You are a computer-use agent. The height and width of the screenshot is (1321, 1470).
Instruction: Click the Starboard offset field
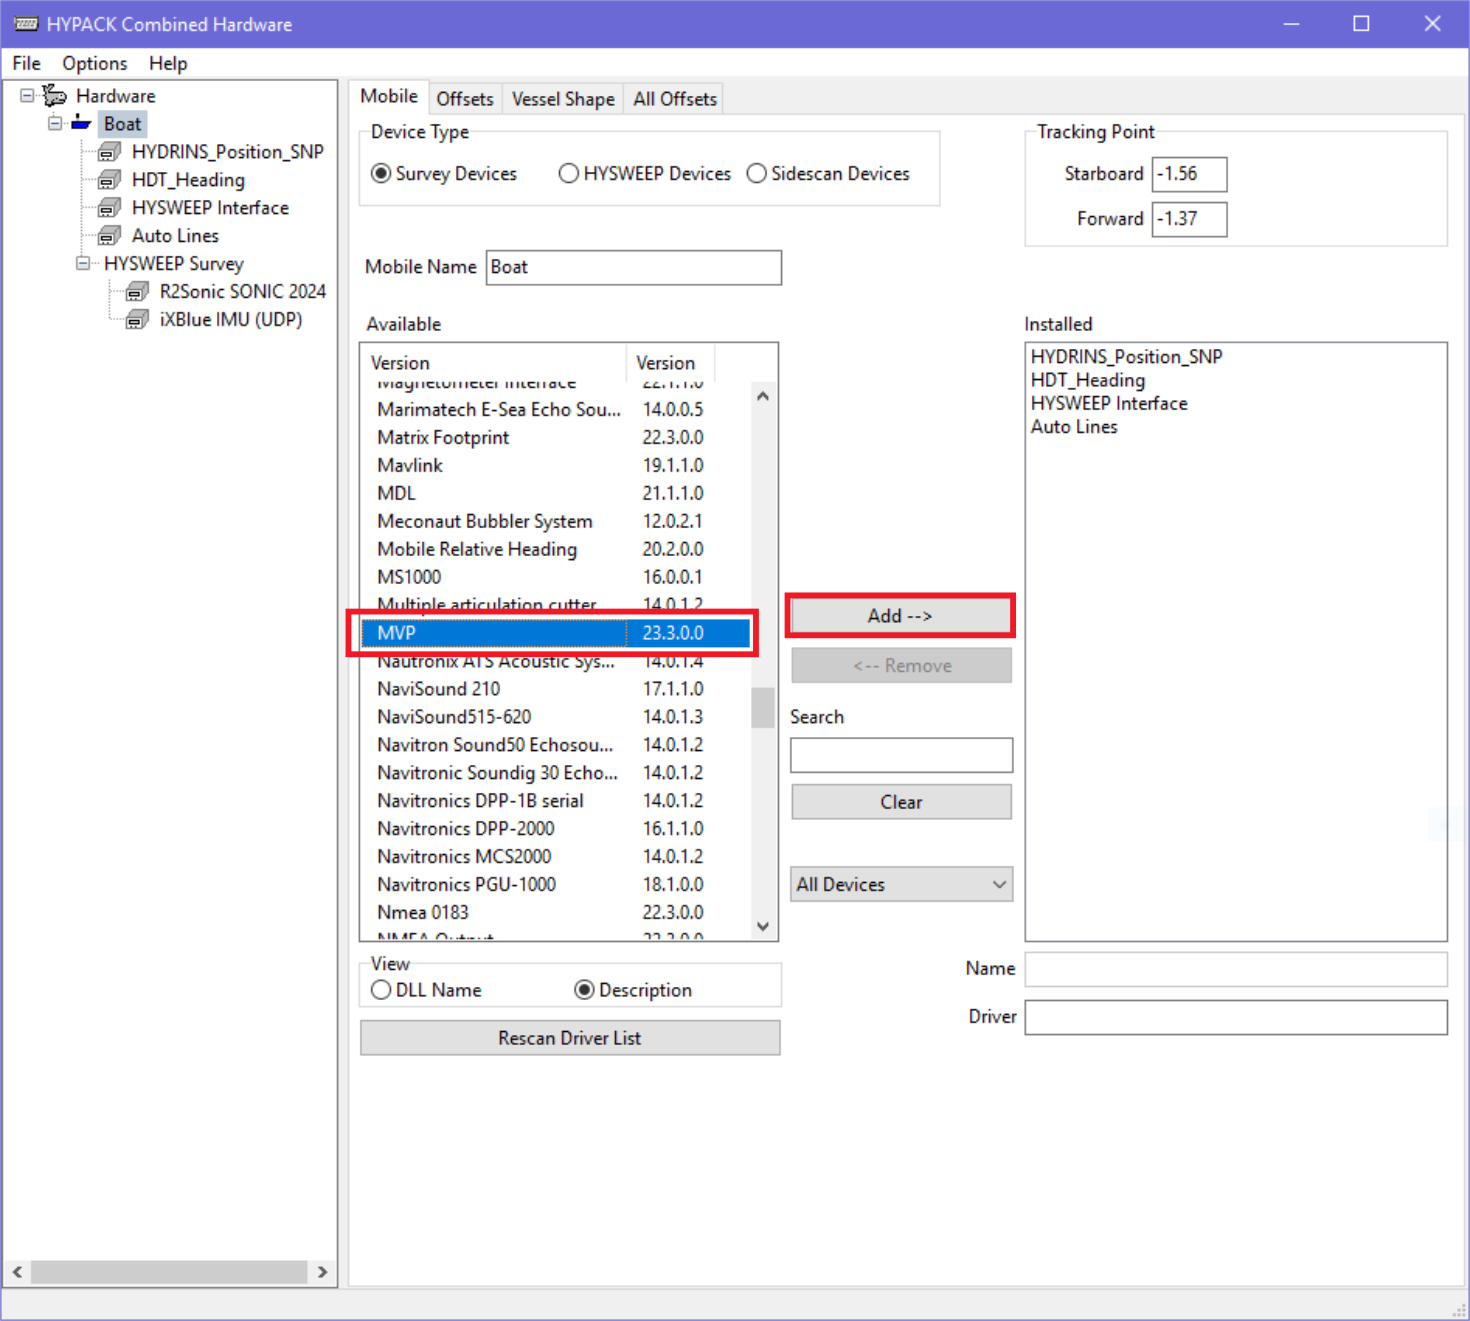1189,174
